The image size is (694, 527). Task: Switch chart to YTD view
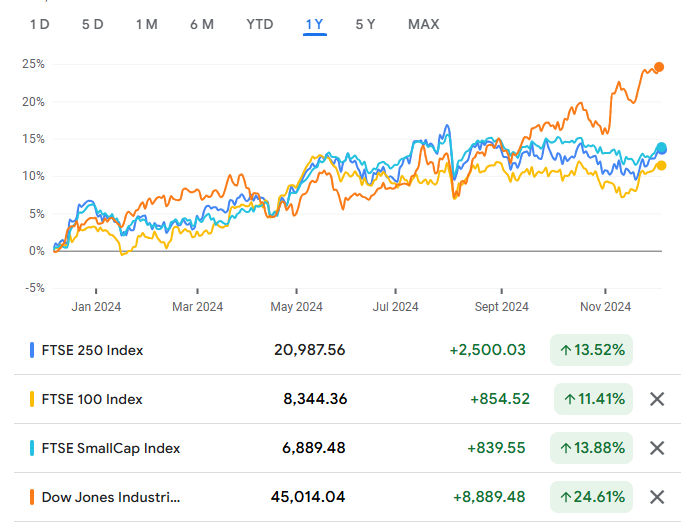[260, 24]
